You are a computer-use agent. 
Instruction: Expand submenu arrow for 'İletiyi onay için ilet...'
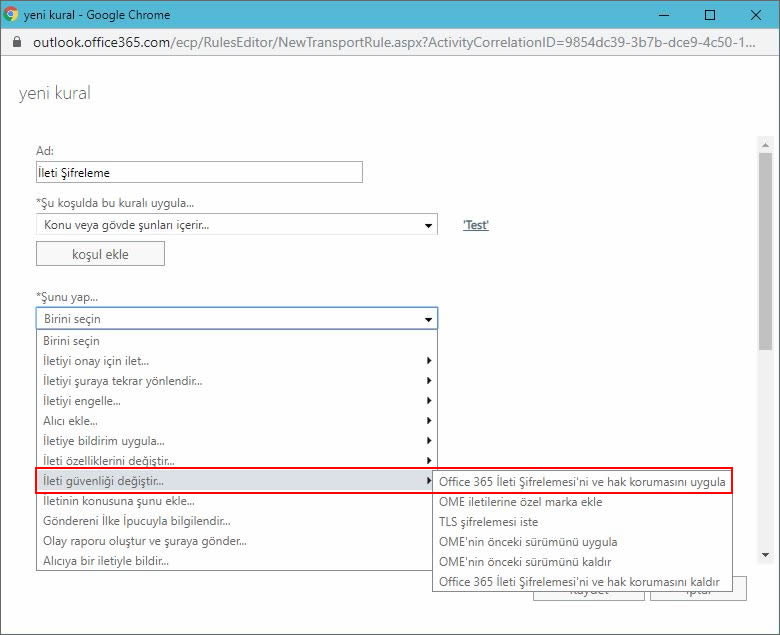(429, 361)
